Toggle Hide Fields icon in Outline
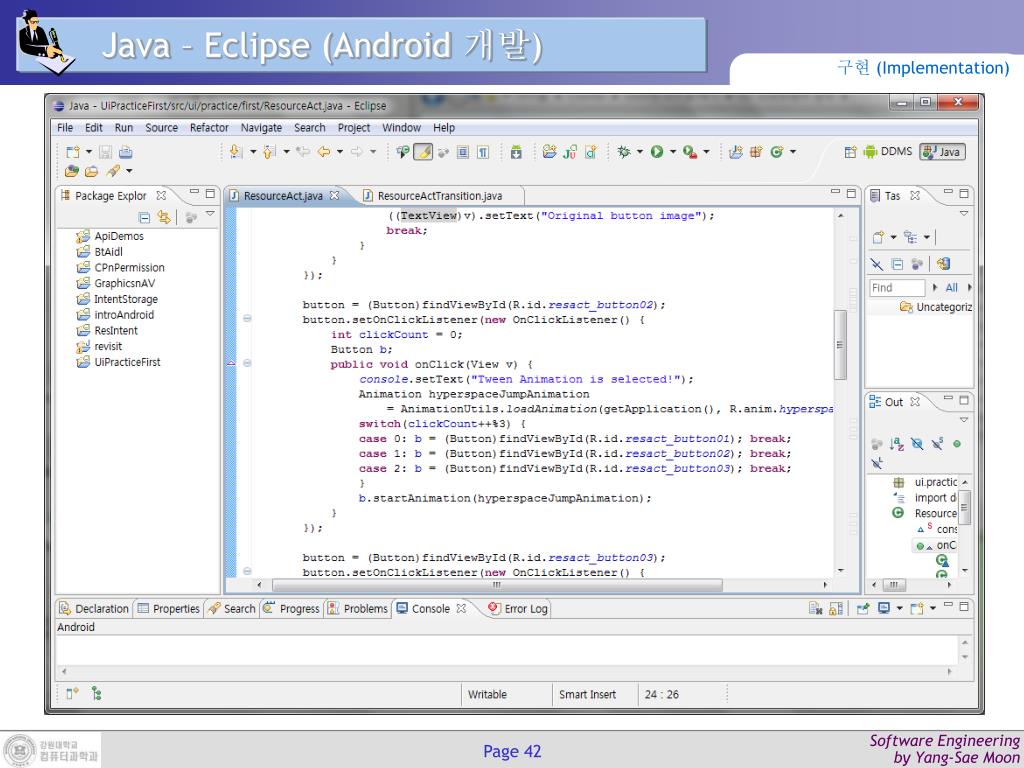 [x=917, y=444]
